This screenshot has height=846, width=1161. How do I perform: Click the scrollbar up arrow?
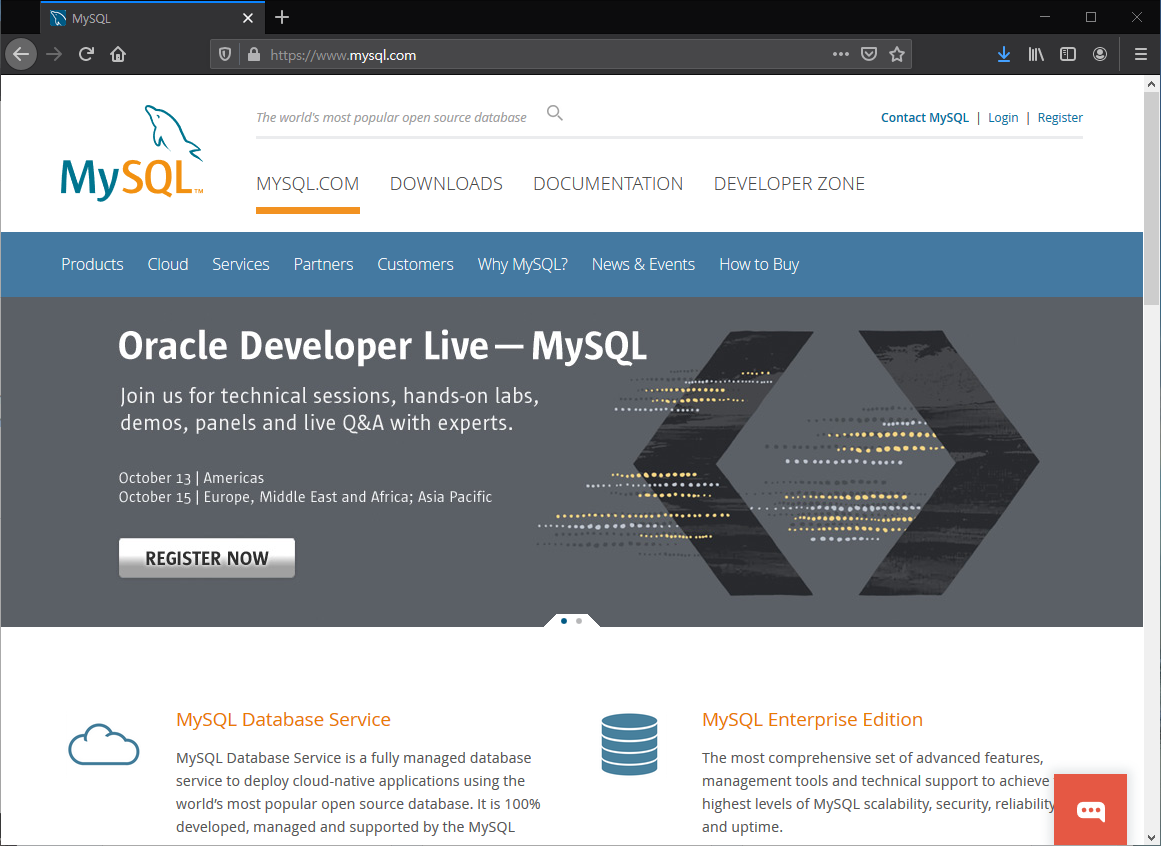pyautogui.click(x=1151, y=84)
